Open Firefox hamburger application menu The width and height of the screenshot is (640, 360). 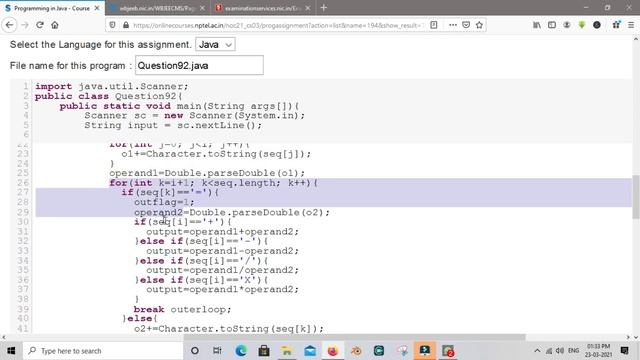[x=631, y=25]
